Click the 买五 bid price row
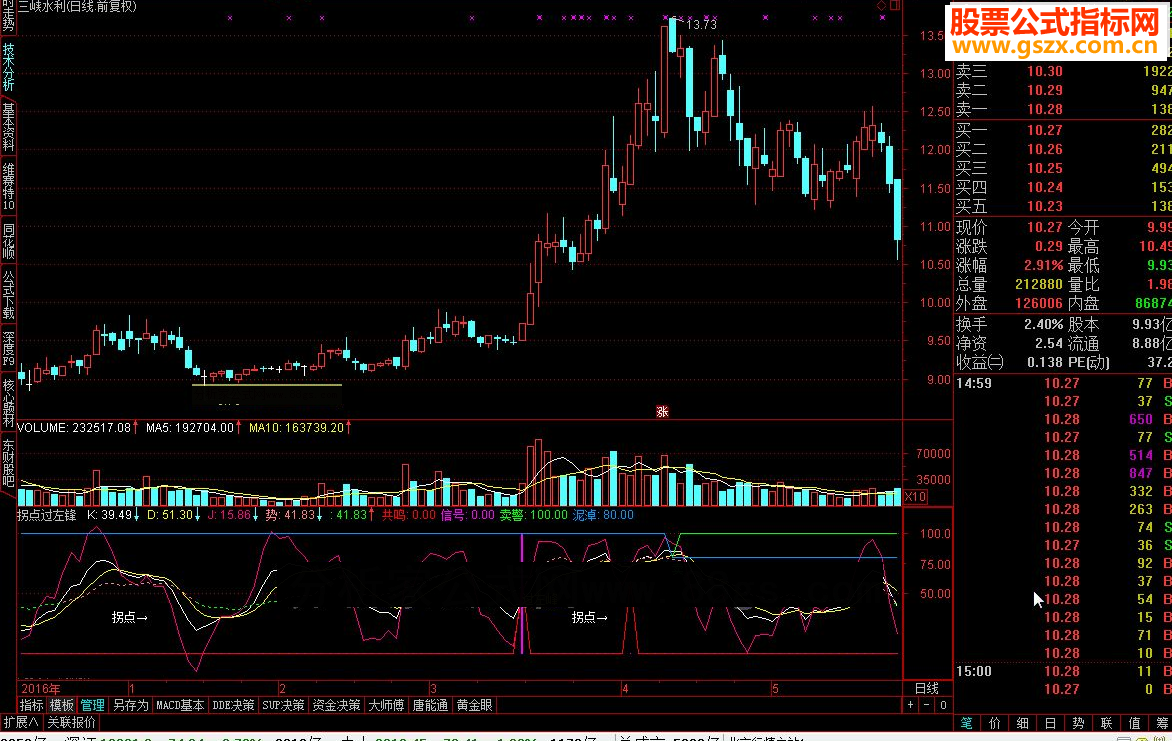The width and height of the screenshot is (1172, 741). click(x=1063, y=206)
